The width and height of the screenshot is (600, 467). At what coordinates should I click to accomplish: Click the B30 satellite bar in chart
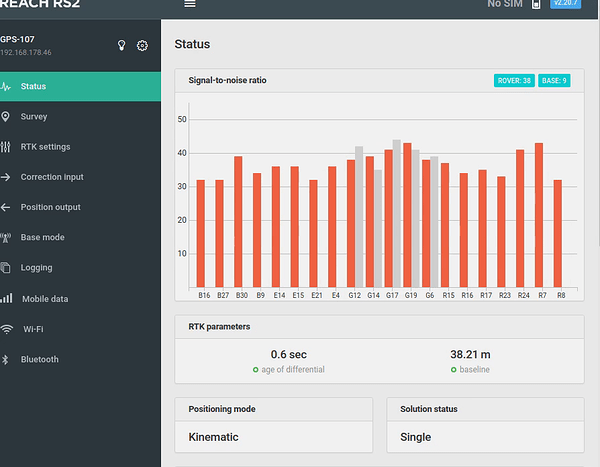click(238, 222)
